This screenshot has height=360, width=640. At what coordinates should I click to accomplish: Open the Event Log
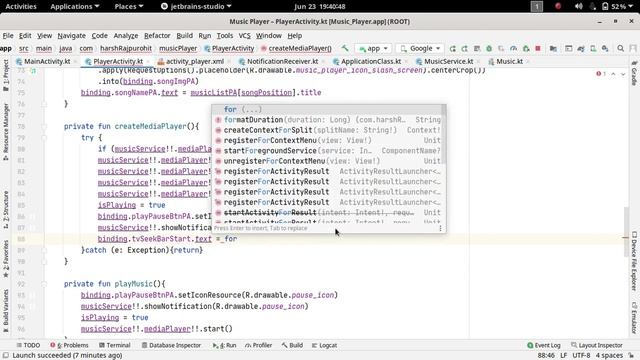(544, 345)
